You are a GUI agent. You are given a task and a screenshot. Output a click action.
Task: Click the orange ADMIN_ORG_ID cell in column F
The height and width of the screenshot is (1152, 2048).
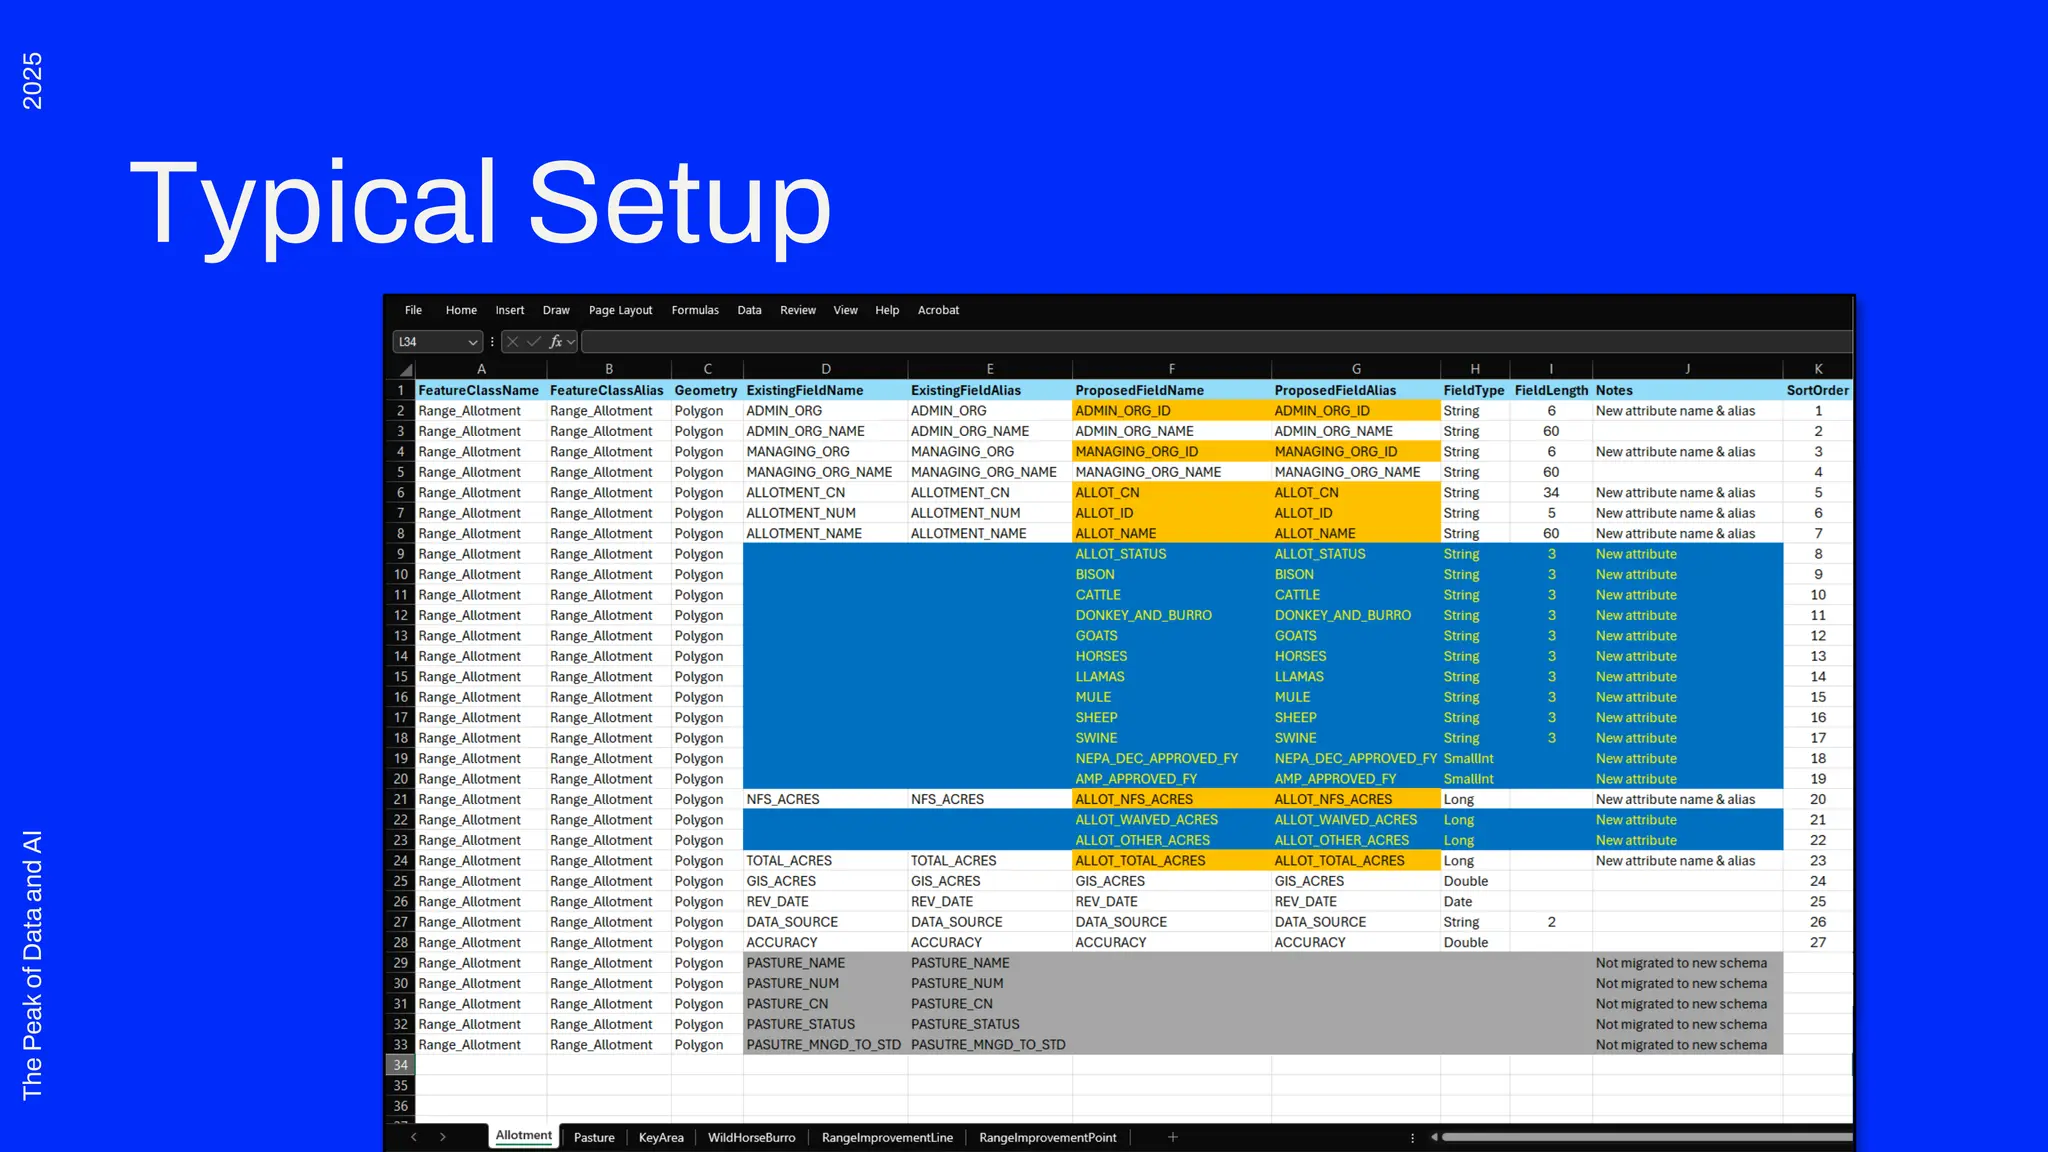[1171, 411]
